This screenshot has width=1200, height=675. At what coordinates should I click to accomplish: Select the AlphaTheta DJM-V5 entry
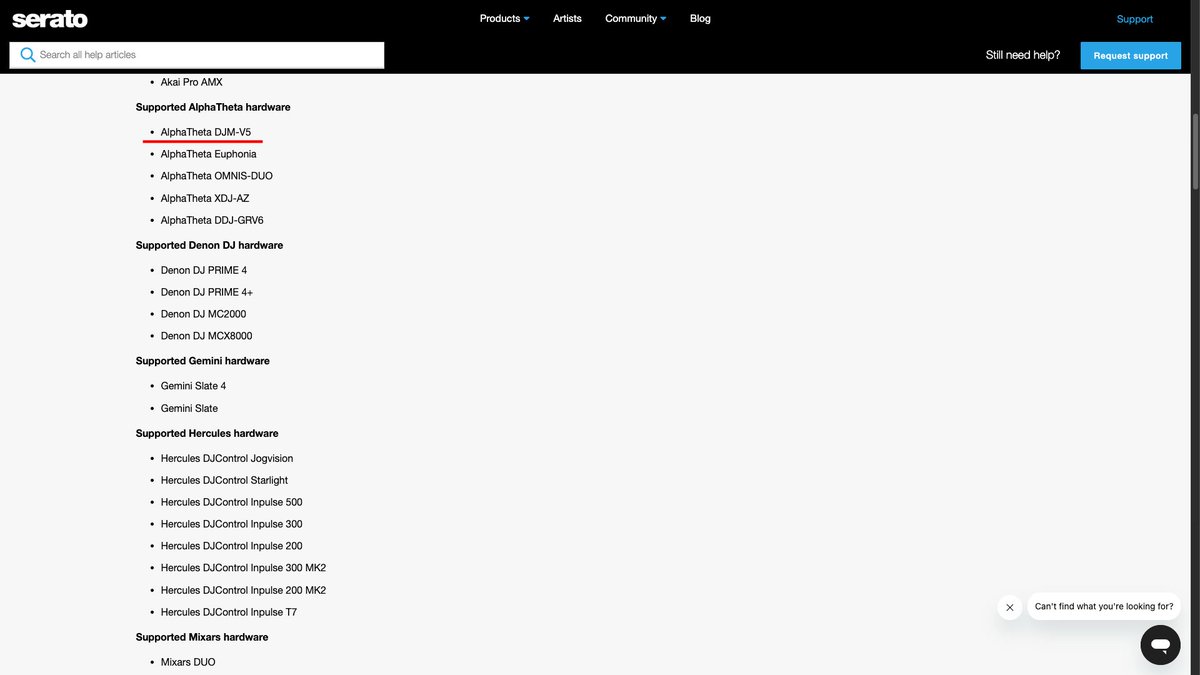(x=206, y=132)
